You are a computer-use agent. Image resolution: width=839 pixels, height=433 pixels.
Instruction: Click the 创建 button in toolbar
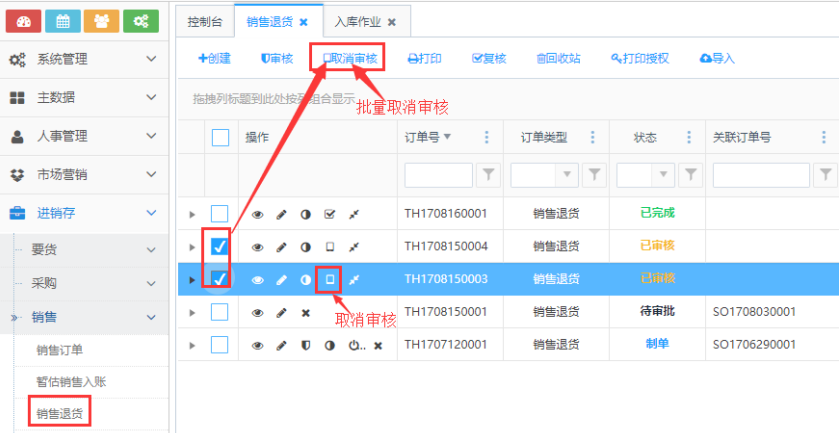[214, 58]
